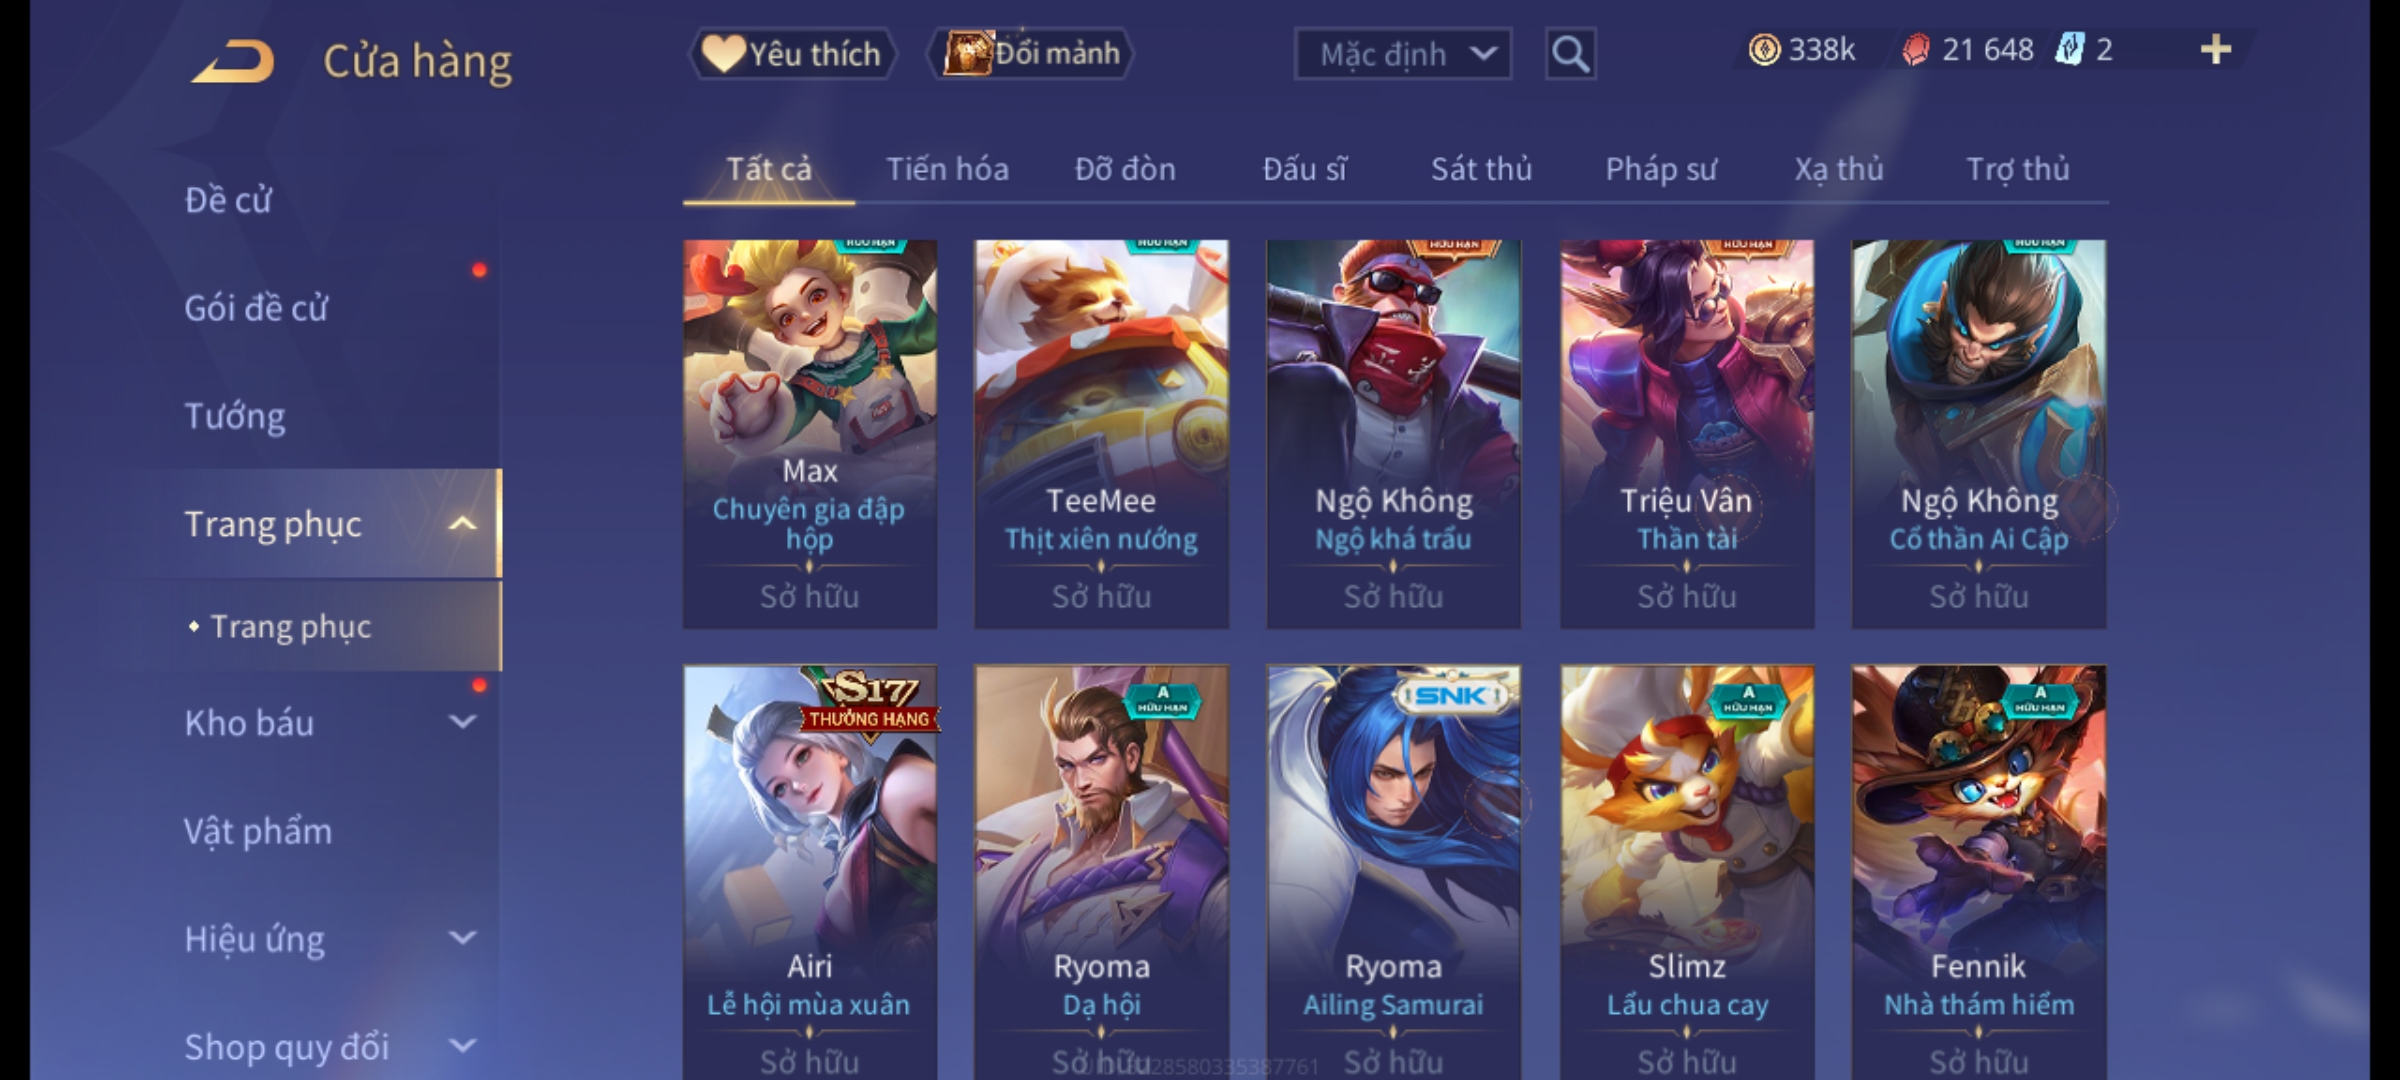
Task: Expand the Shop quy đổi section
Action: tap(462, 1046)
